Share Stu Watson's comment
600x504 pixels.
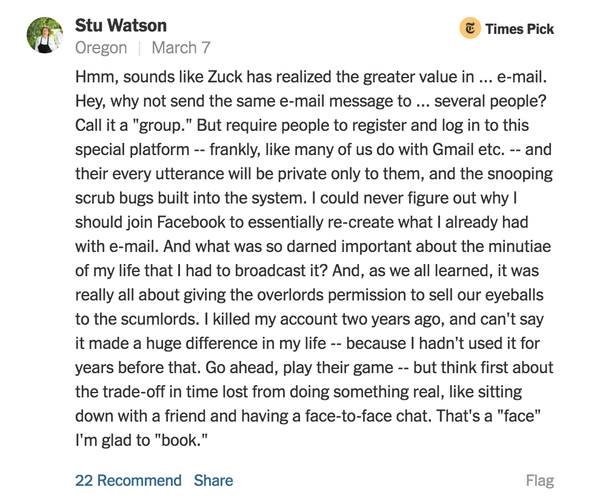click(214, 481)
